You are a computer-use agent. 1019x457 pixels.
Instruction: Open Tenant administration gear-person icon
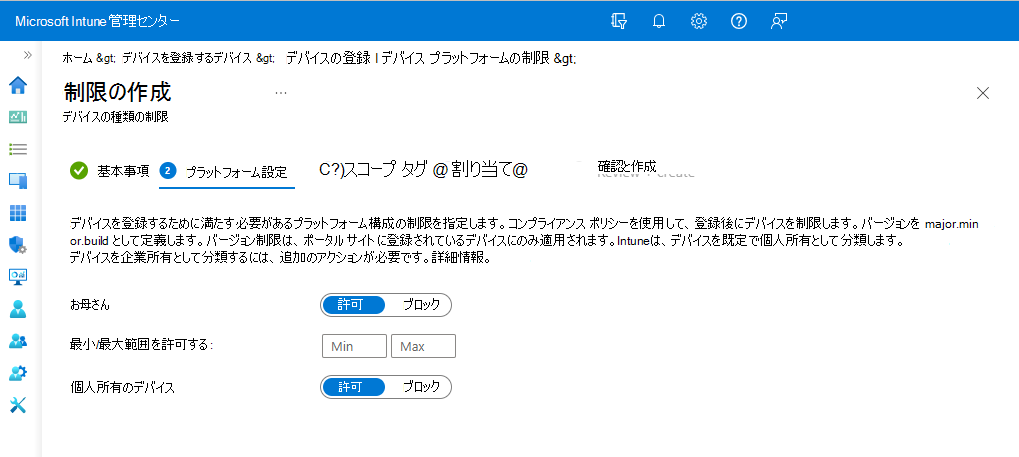18,373
